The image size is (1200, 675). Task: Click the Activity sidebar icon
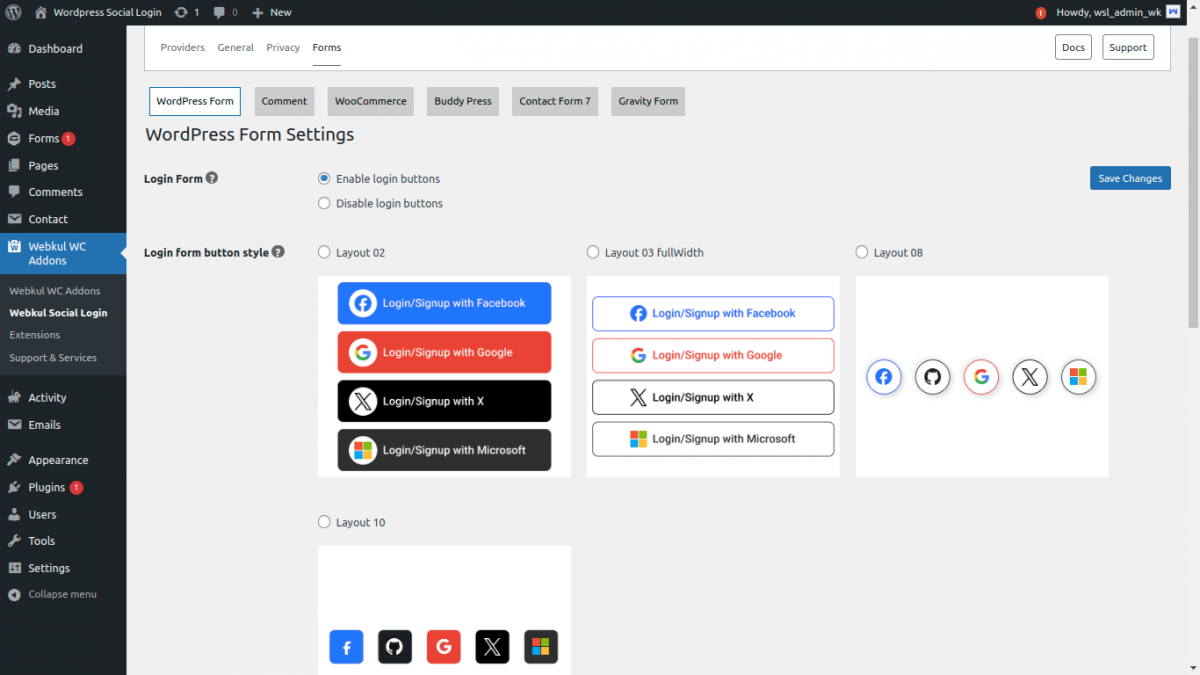click(14, 397)
